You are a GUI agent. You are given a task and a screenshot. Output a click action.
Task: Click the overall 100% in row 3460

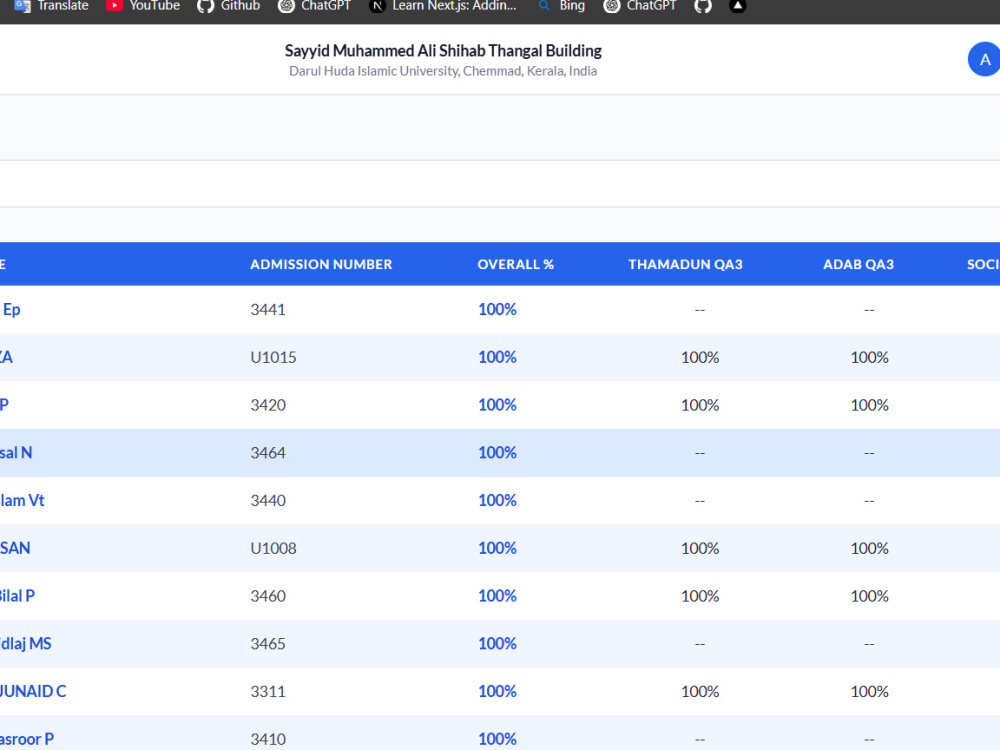(x=497, y=596)
